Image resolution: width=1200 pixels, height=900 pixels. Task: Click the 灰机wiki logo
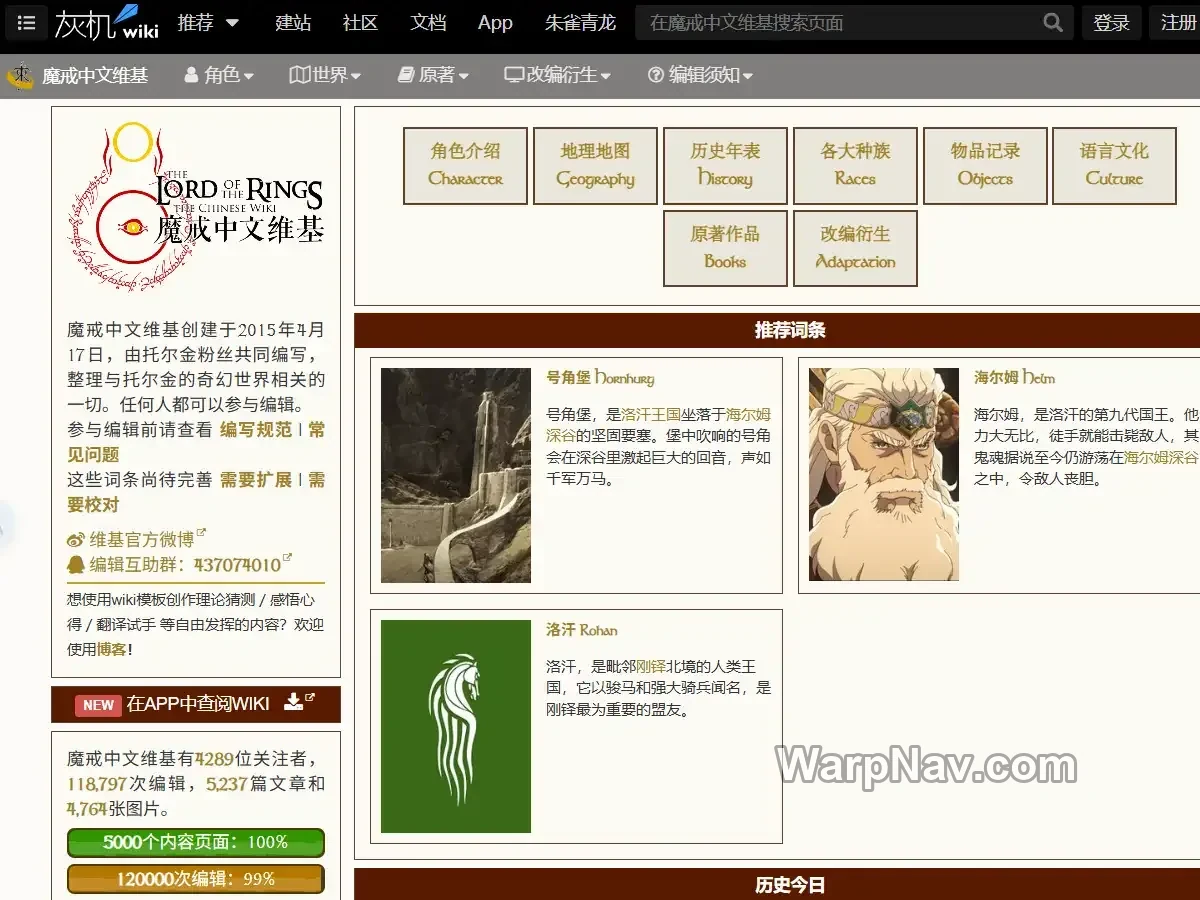(107, 22)
